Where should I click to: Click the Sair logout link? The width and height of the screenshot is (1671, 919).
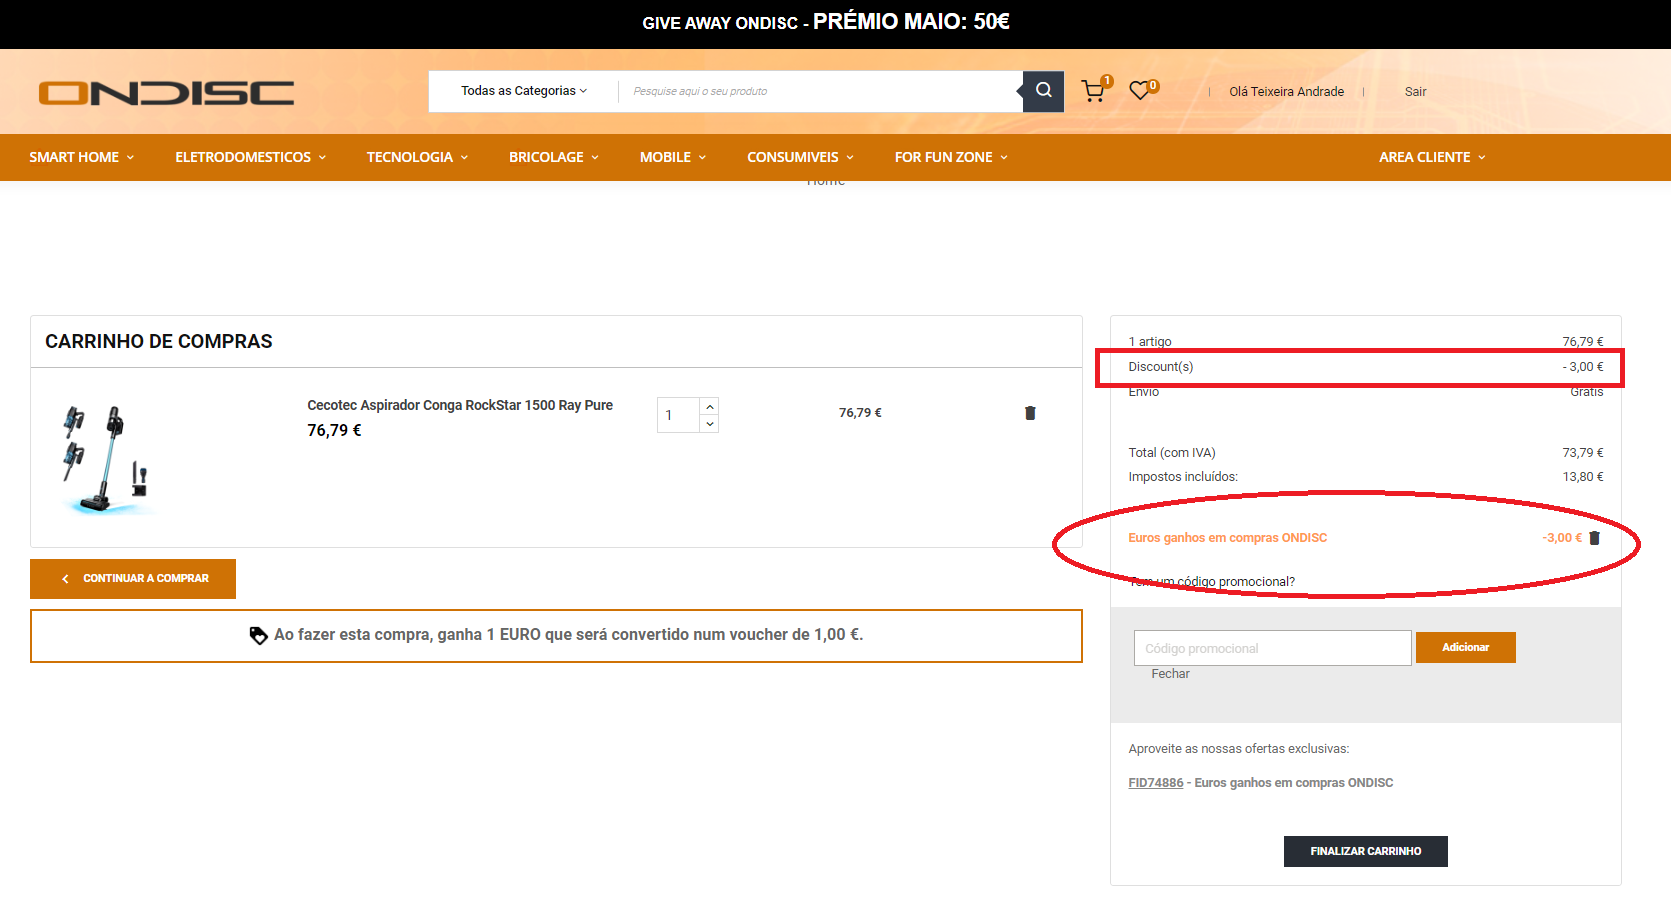[1415, 91]
